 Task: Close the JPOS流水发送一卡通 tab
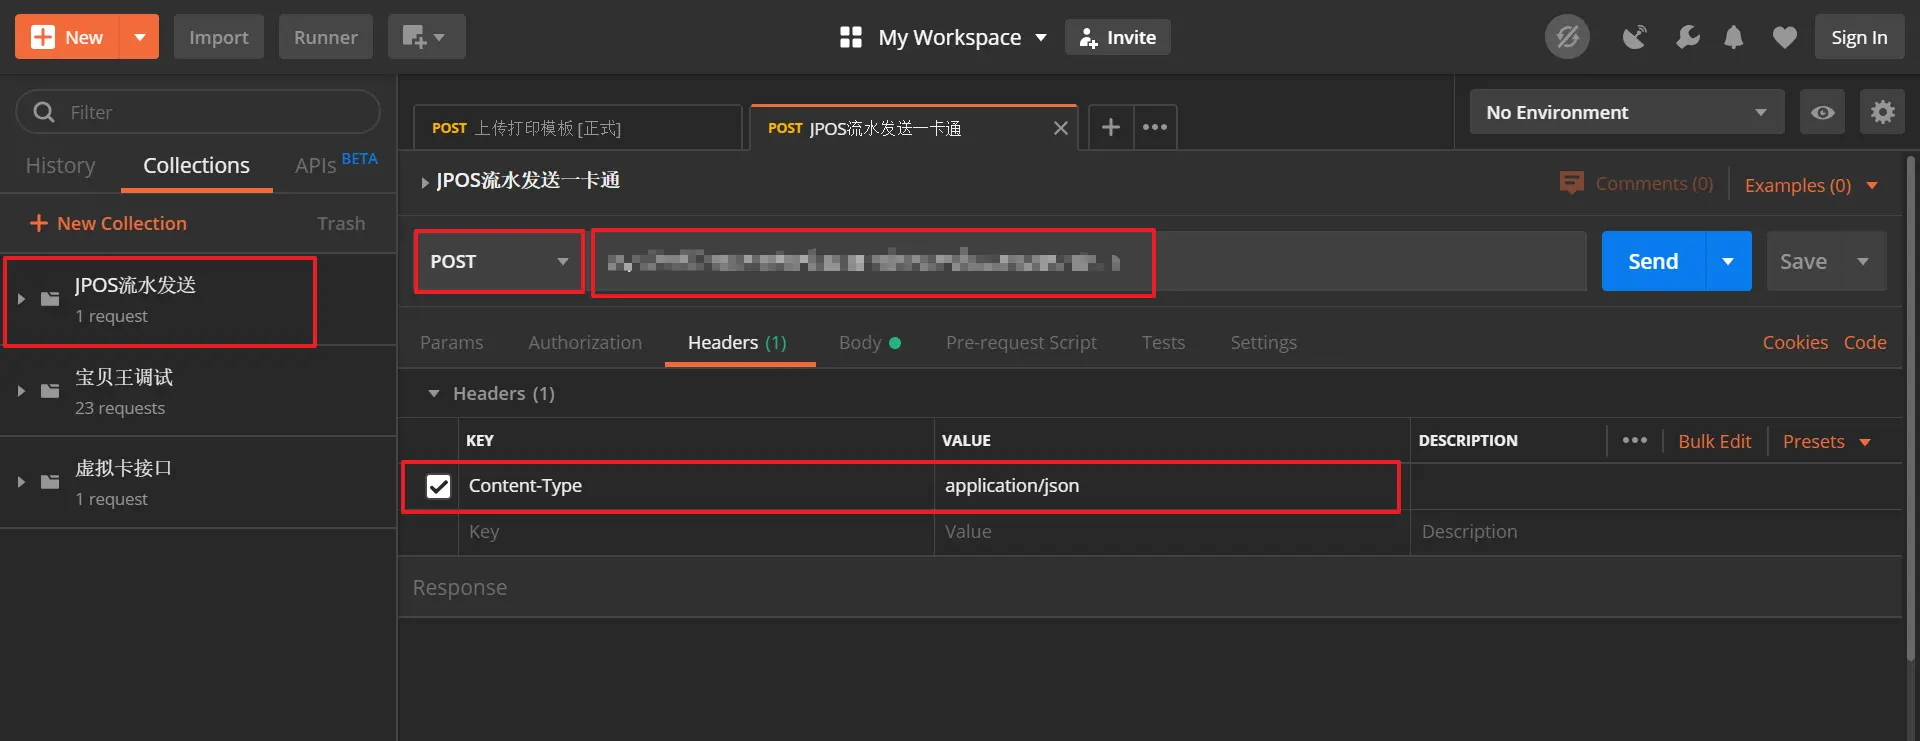click(1061, 128)
